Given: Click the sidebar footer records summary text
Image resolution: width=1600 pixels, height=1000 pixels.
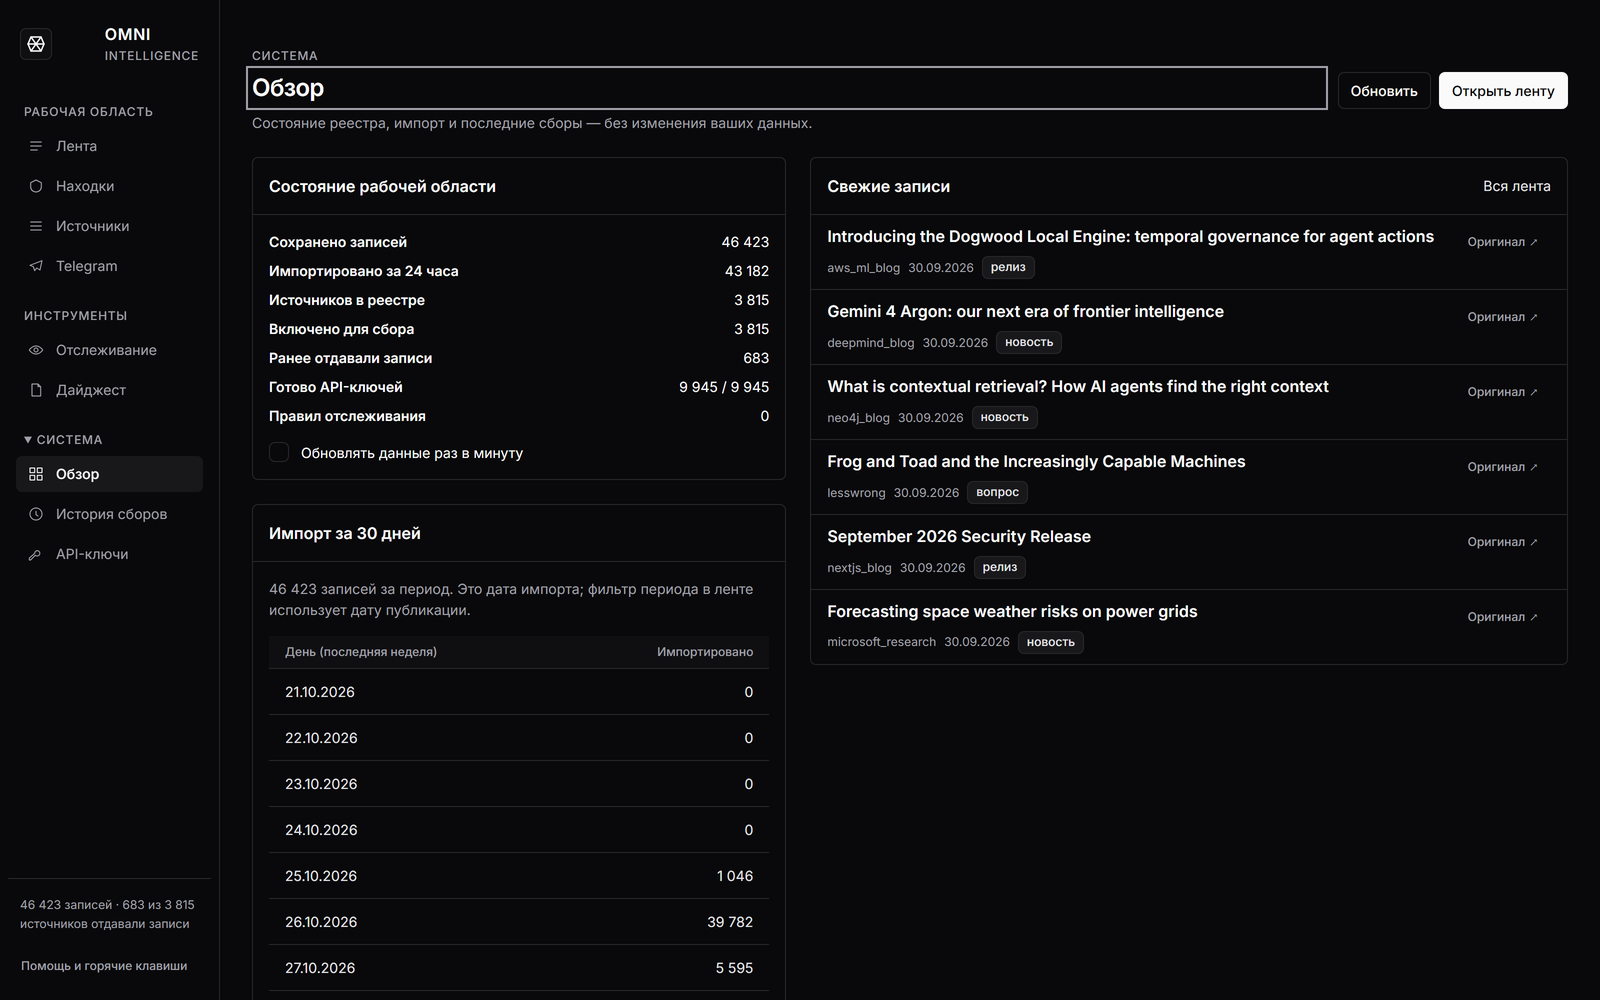Looking at the screenshot, I should click(x=107, y=914).
